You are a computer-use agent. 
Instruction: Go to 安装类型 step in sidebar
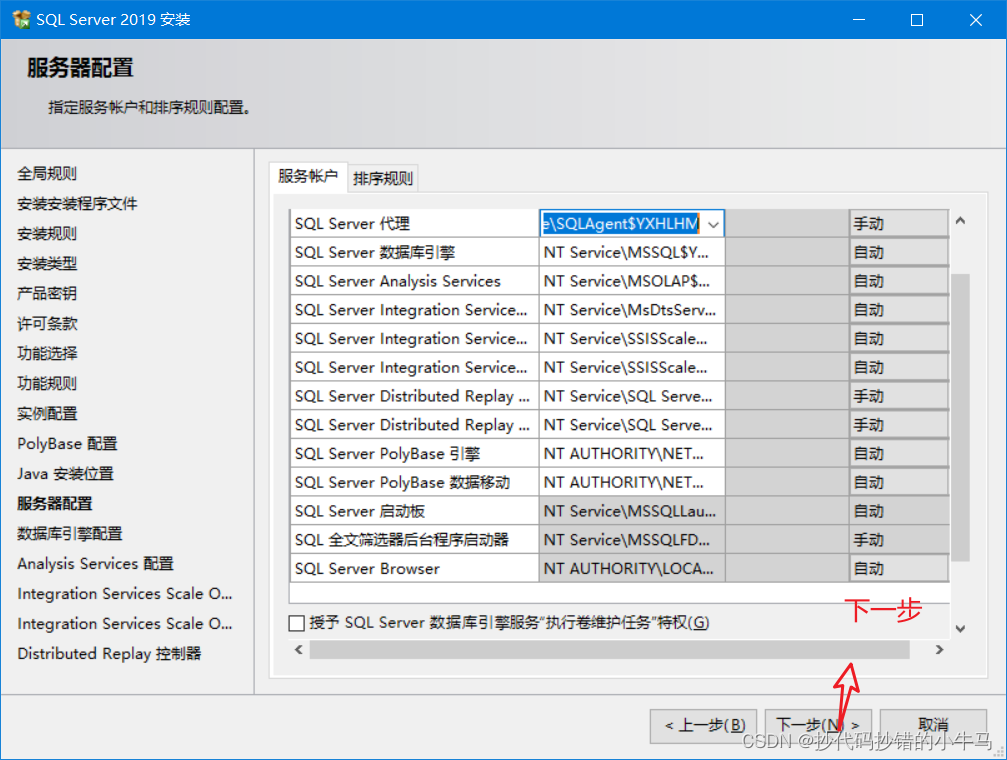tap(47, 263)
